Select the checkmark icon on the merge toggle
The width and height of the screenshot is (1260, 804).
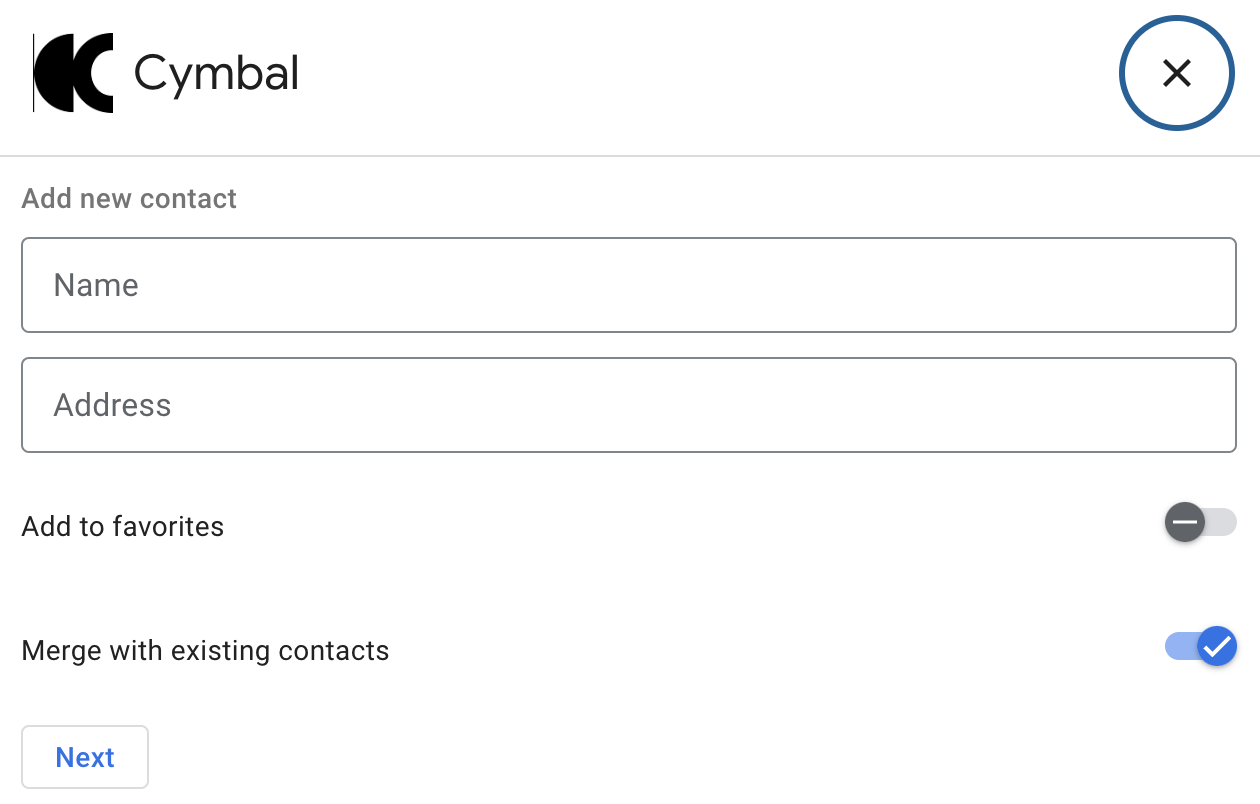pos(1217,646)
